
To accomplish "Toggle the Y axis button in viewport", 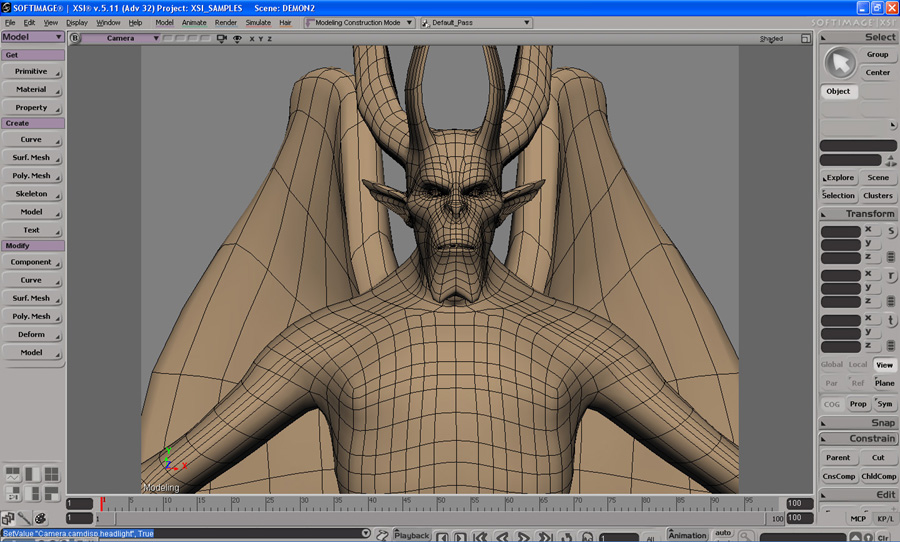I will (x=261, y=39).
